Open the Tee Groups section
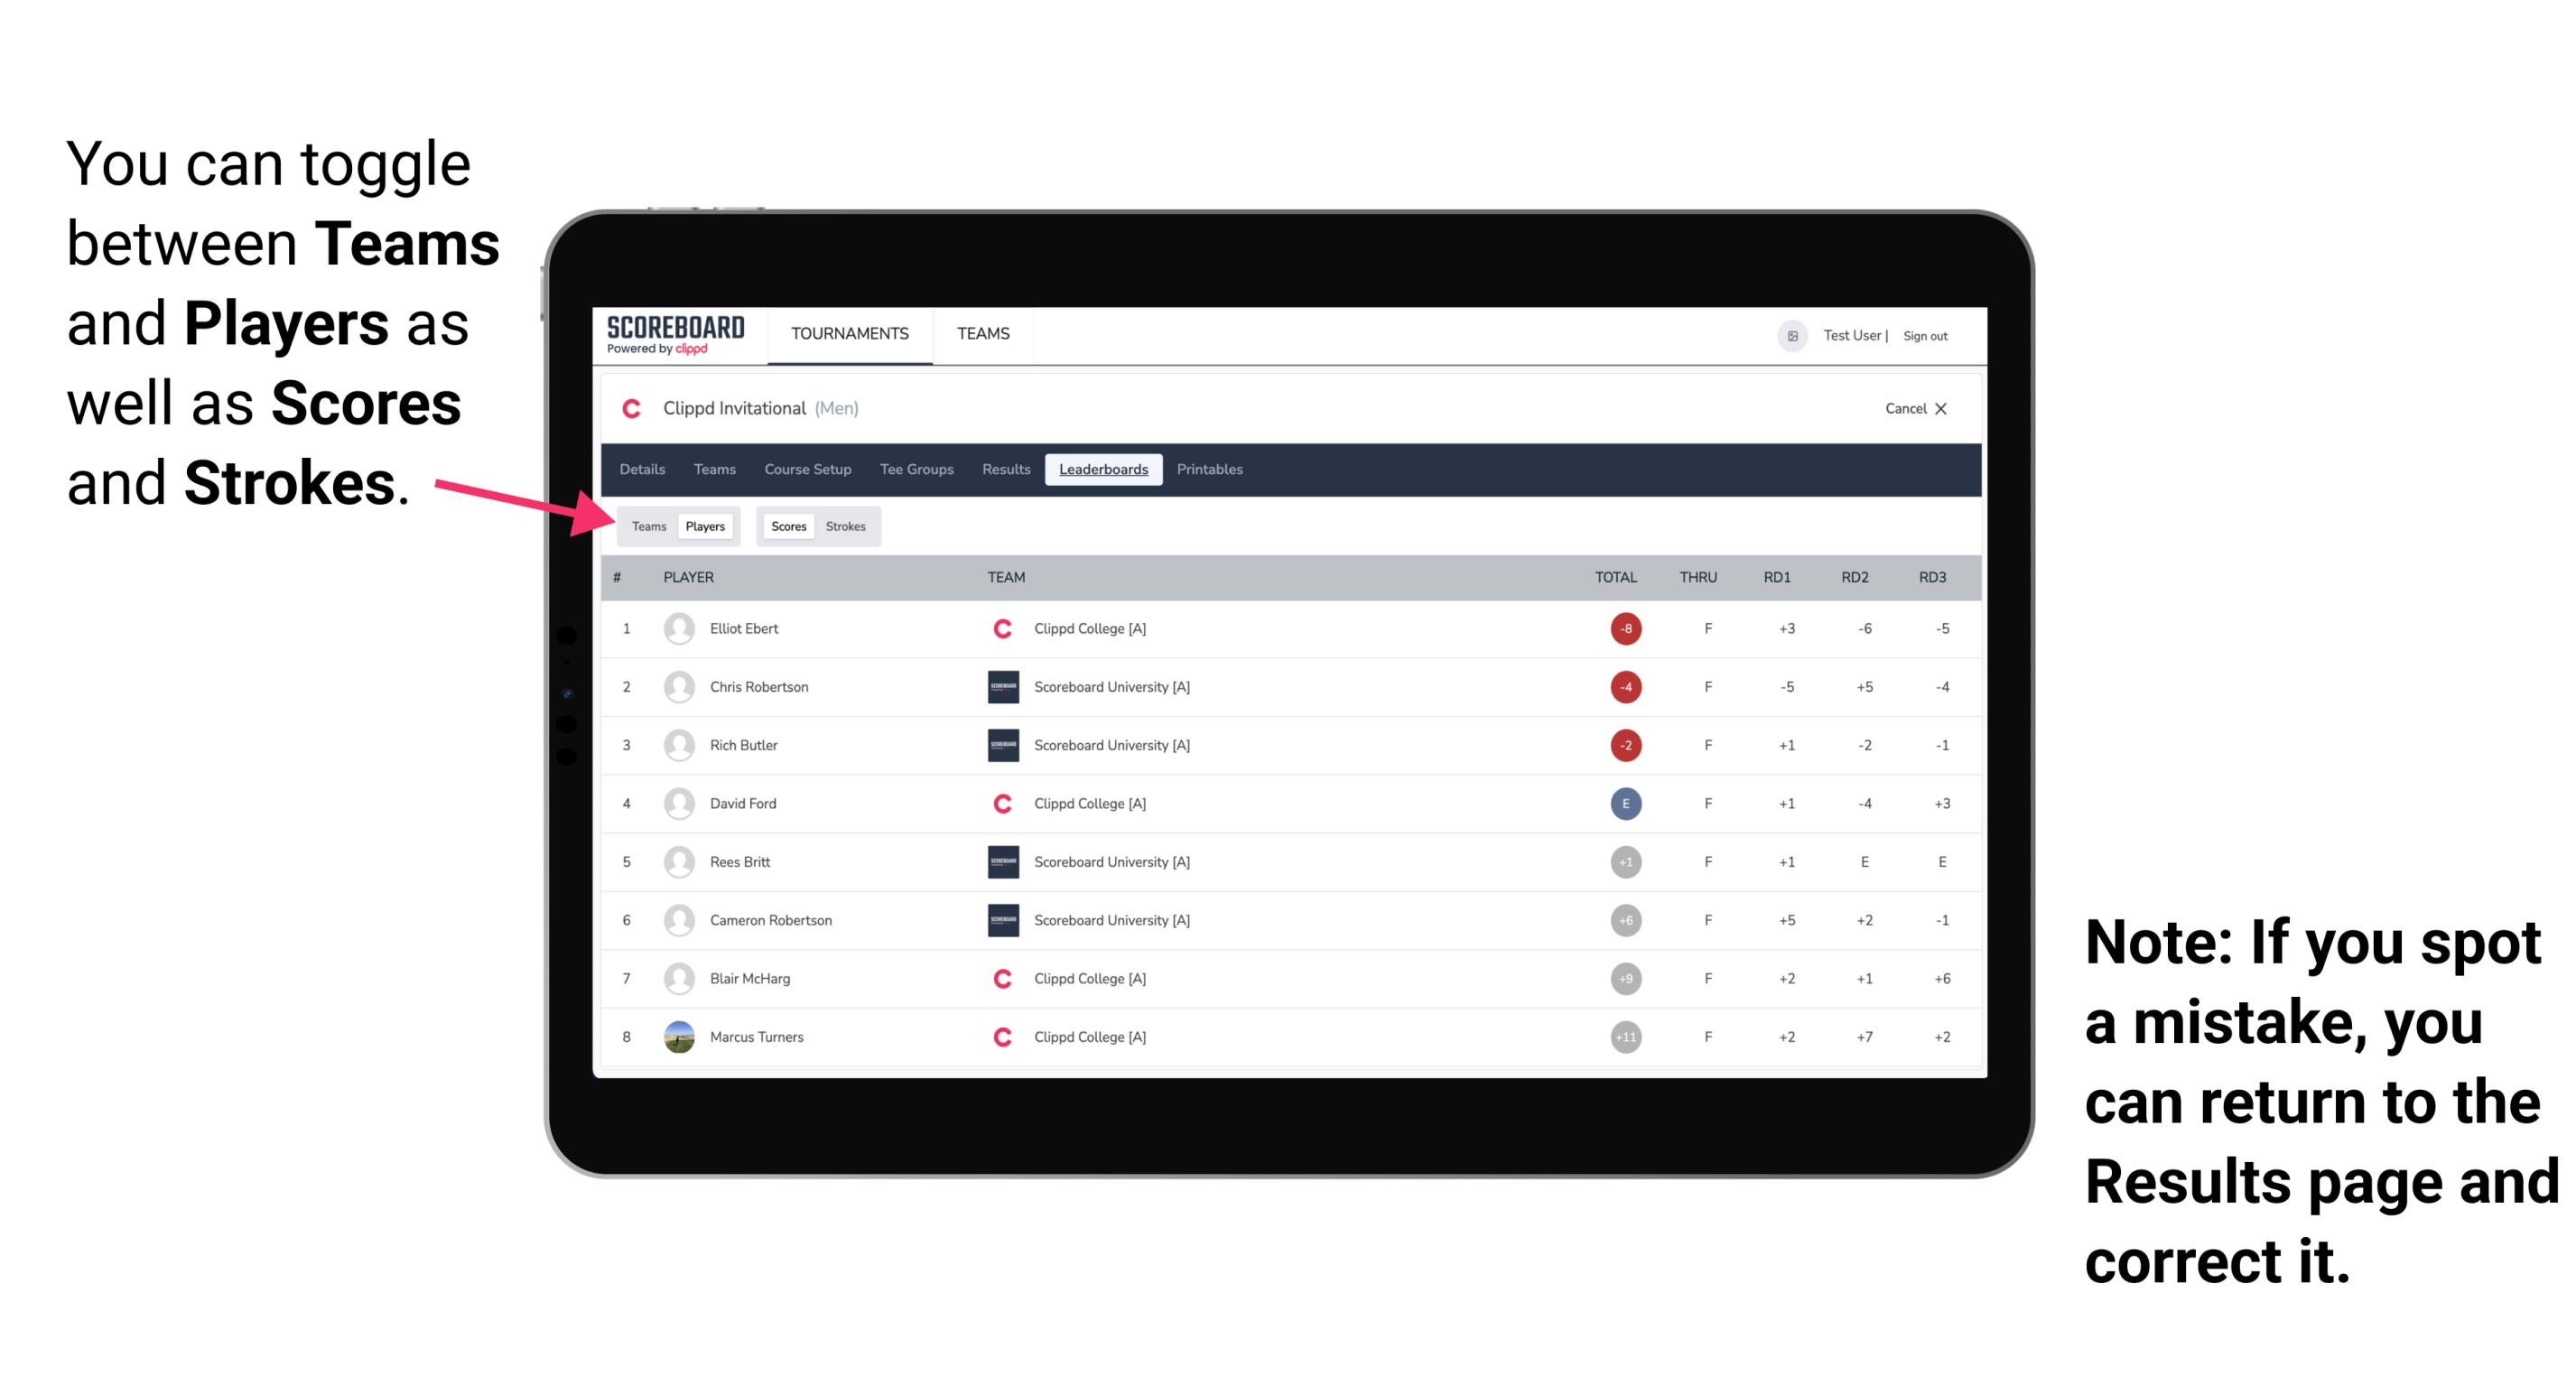The width and height of the screenshot is (2576, 1386). [913, 470]
